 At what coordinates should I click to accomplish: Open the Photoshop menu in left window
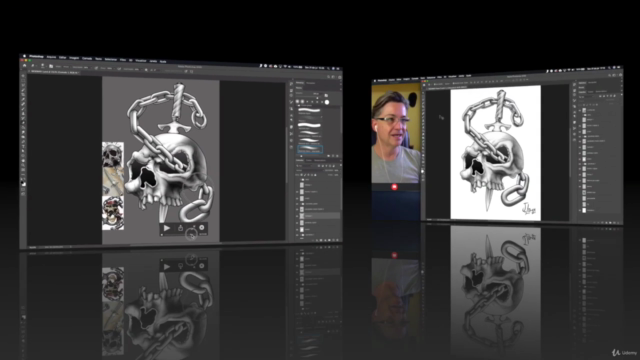point(36,56)
